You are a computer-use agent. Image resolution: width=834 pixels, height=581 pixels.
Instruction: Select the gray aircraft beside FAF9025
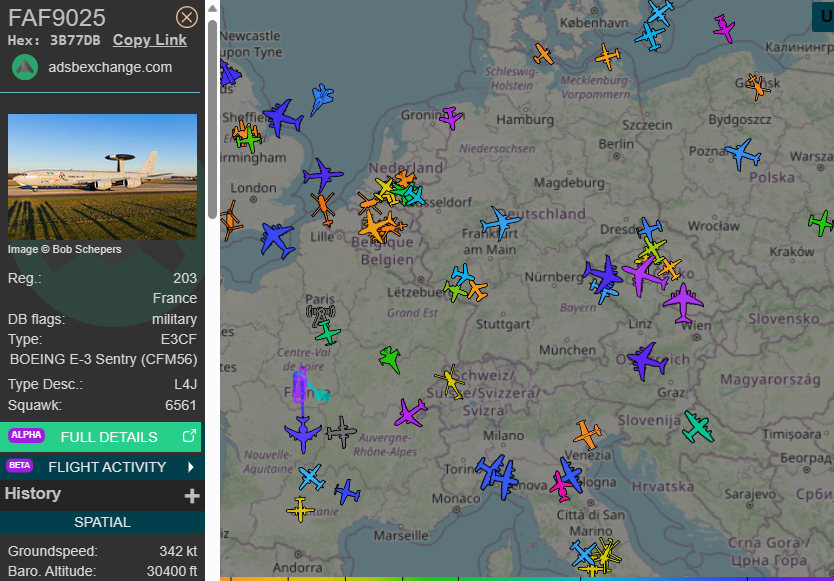(341, 432)
